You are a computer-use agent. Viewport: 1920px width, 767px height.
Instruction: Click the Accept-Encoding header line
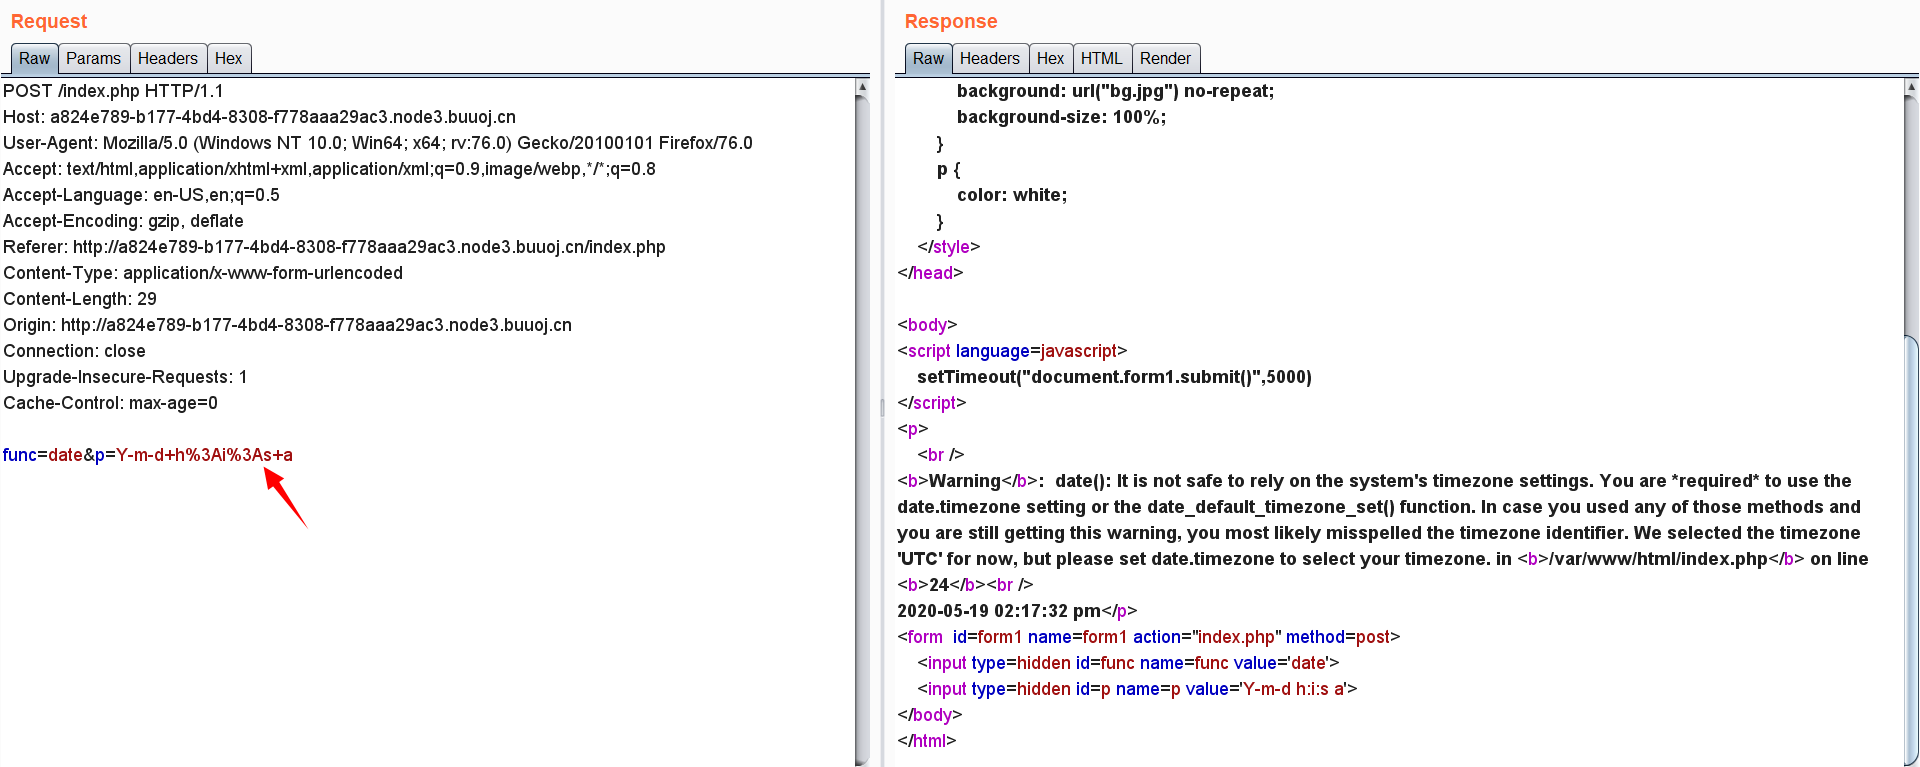click(123, 221)
